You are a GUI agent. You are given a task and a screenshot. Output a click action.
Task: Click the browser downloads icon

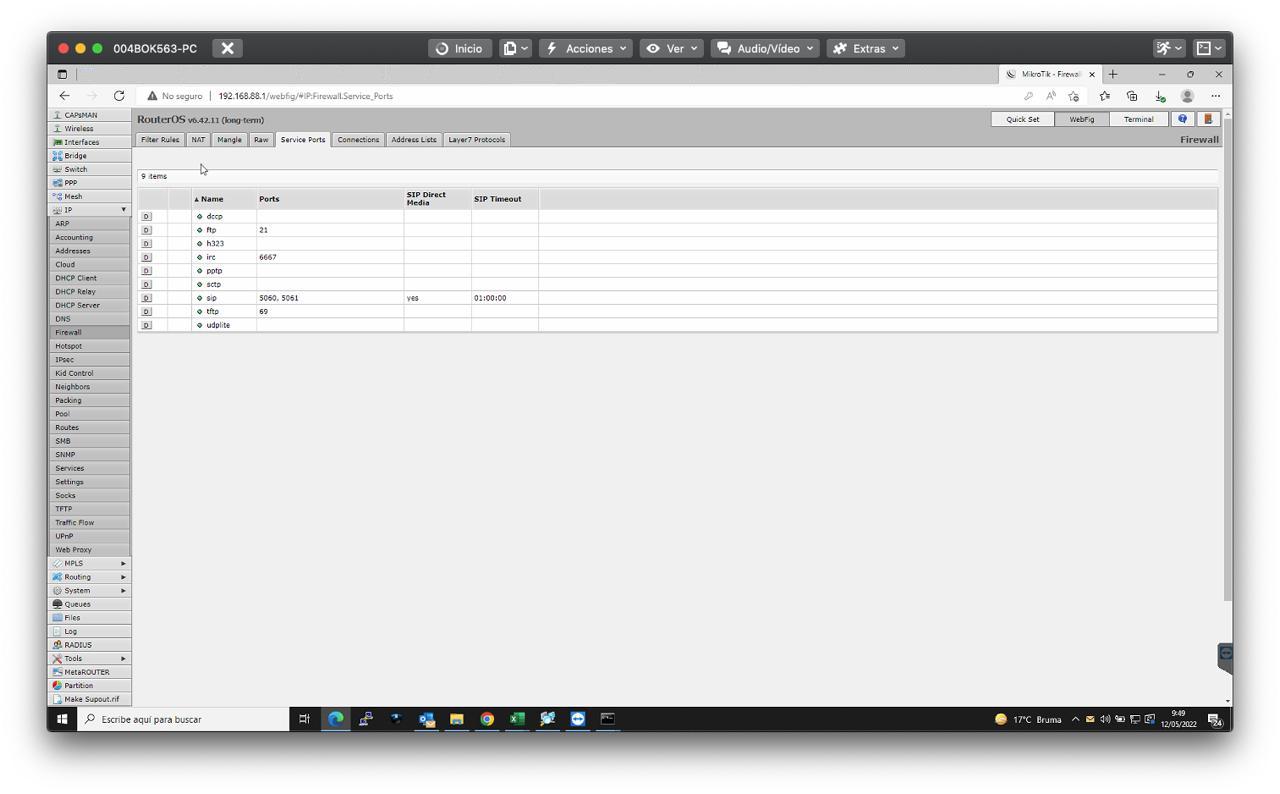(x=1160, y=97)
